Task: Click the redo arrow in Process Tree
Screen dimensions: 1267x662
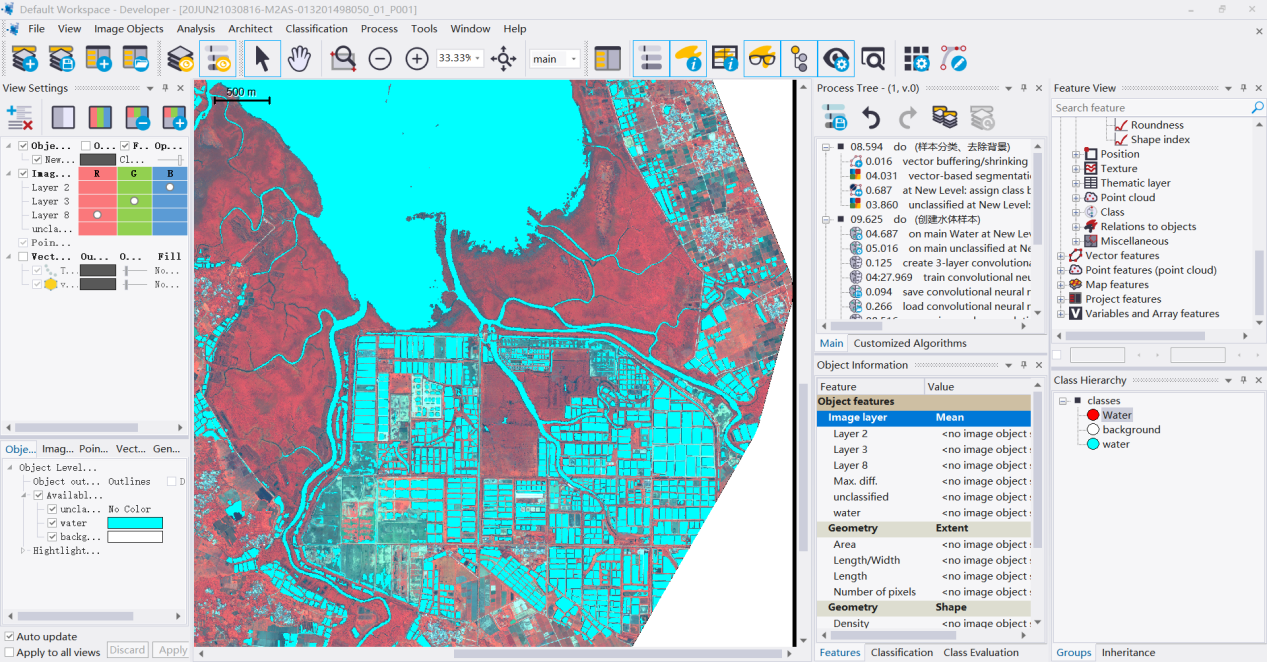Action: click(908, 118)
